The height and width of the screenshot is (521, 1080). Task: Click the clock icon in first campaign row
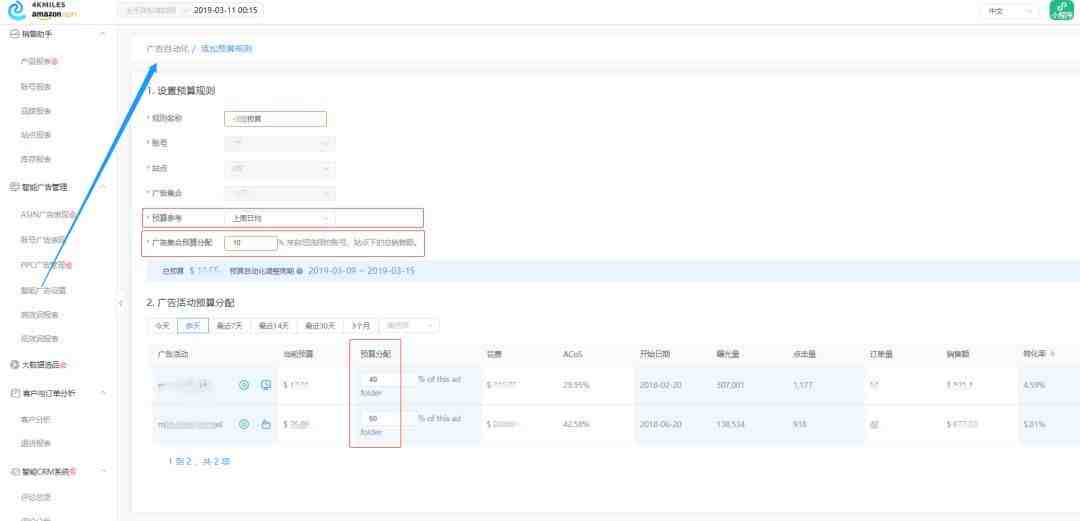(x=266, y=385)
